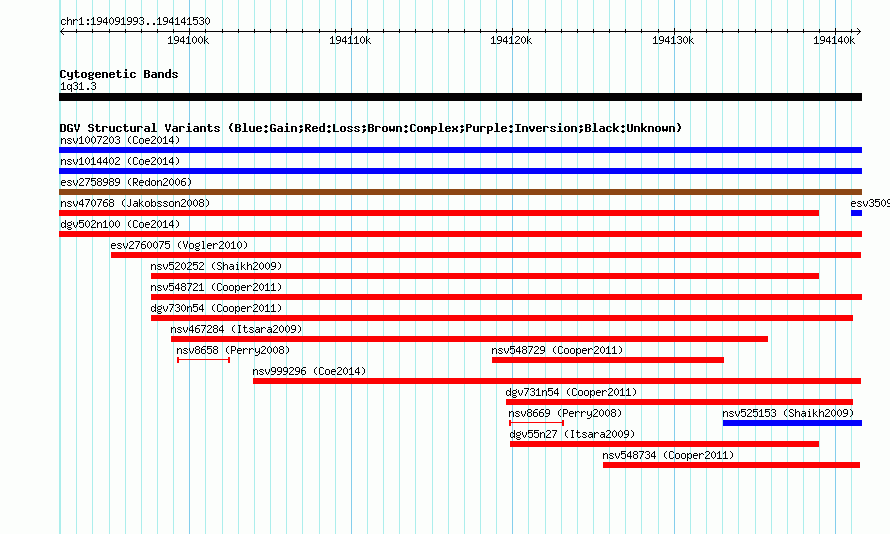890x534 pixels.
Task: Select the nsv467284 red loss bar
Action: pos(469,339)
